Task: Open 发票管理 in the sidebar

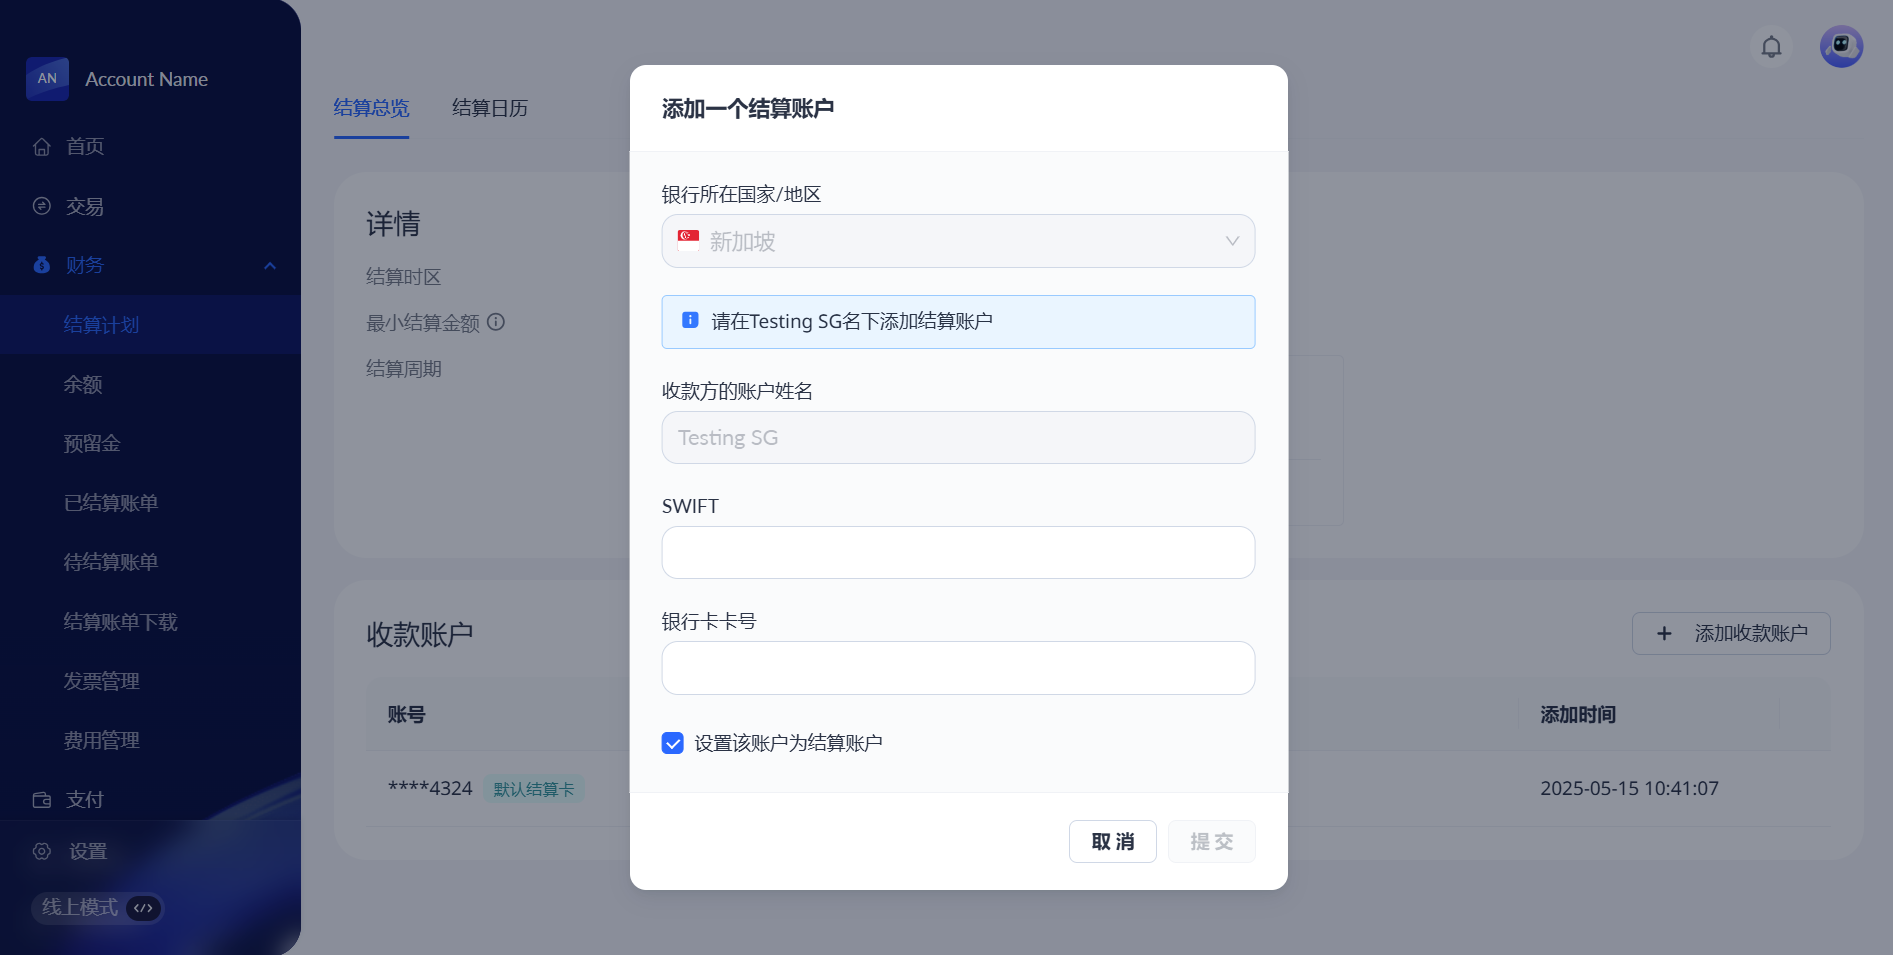Action: click(x=101, y=681)
